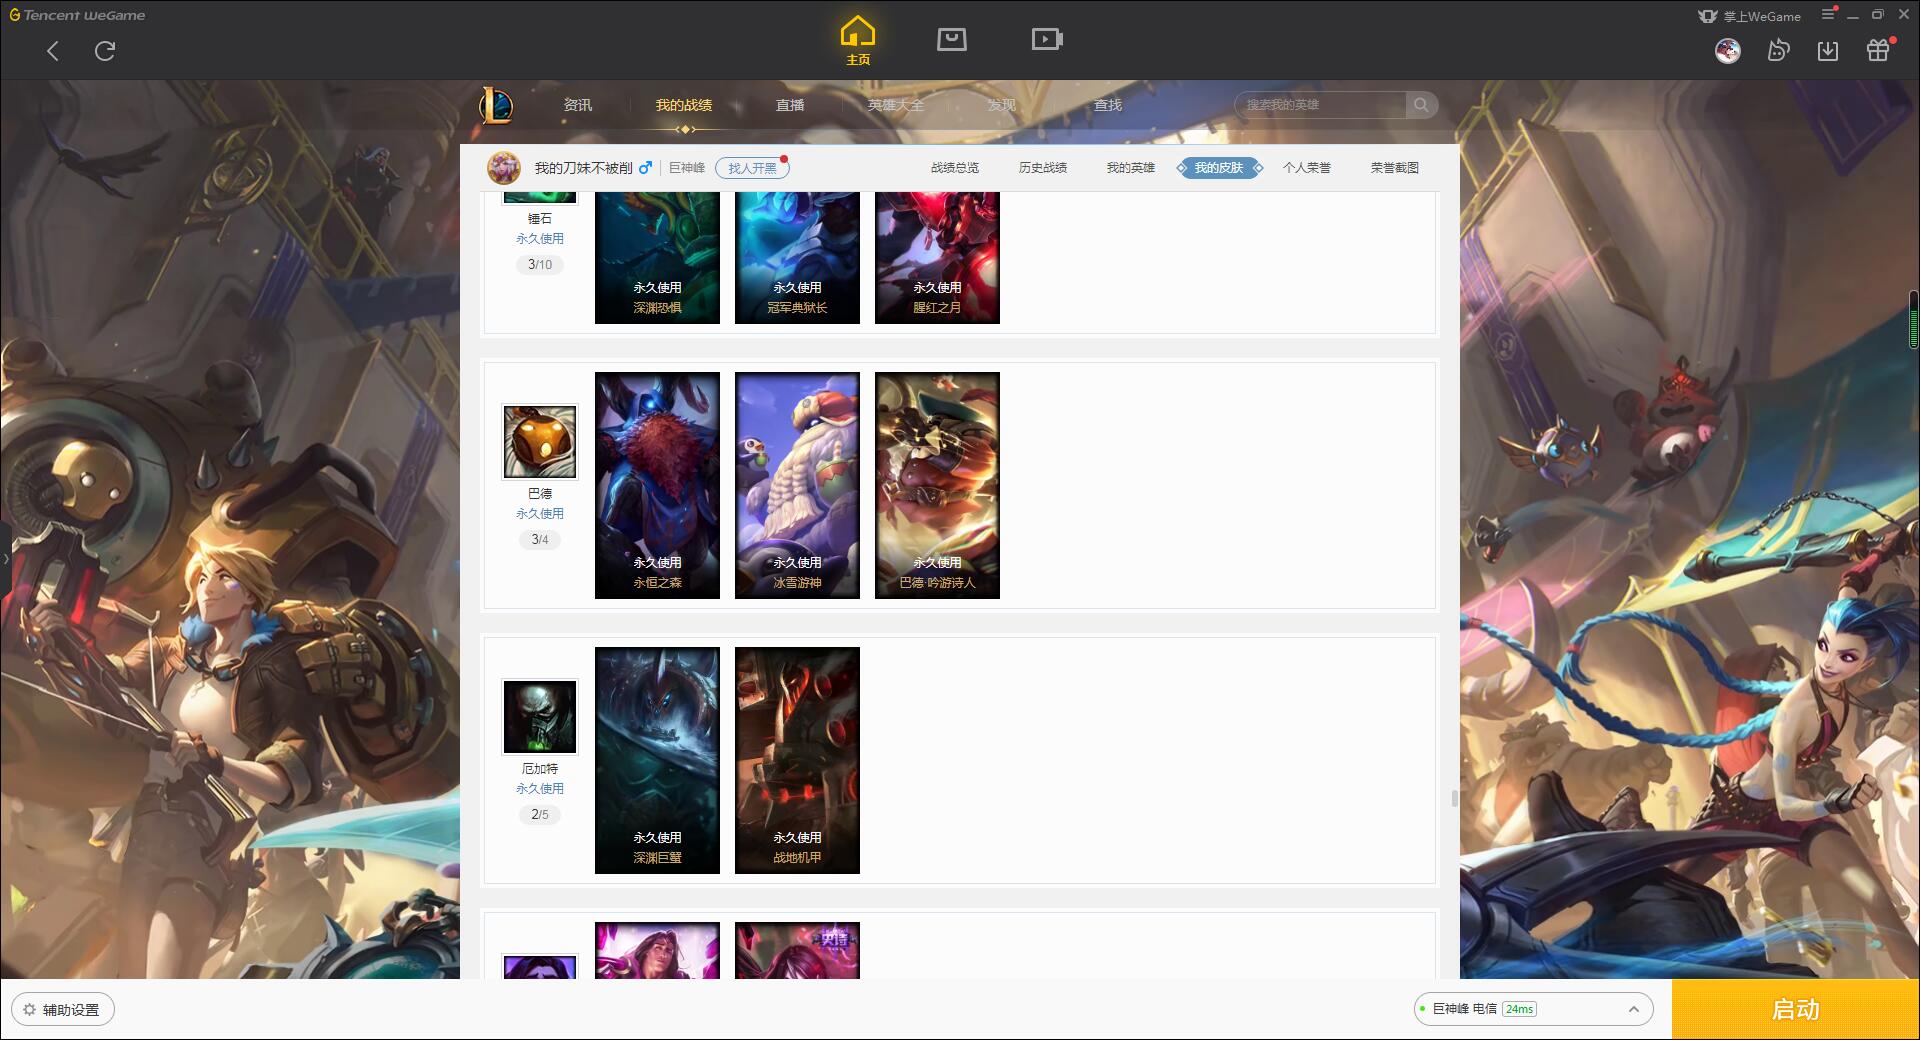Click the search magnifier button
The width and height of the screenshot is (1920, 1040).
[x=1421, y=105]
